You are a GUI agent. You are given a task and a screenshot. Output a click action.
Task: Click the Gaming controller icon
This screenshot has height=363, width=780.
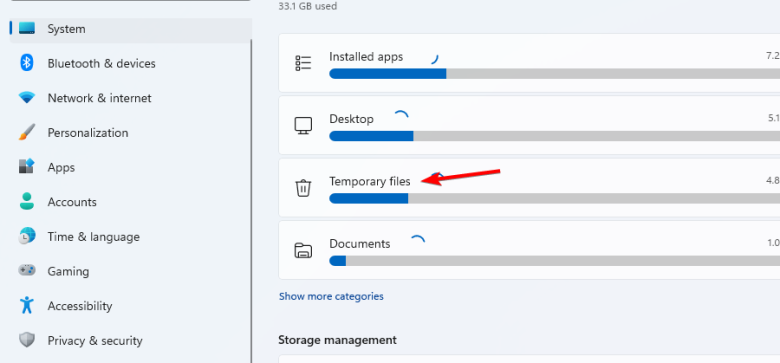pos(27,271)
